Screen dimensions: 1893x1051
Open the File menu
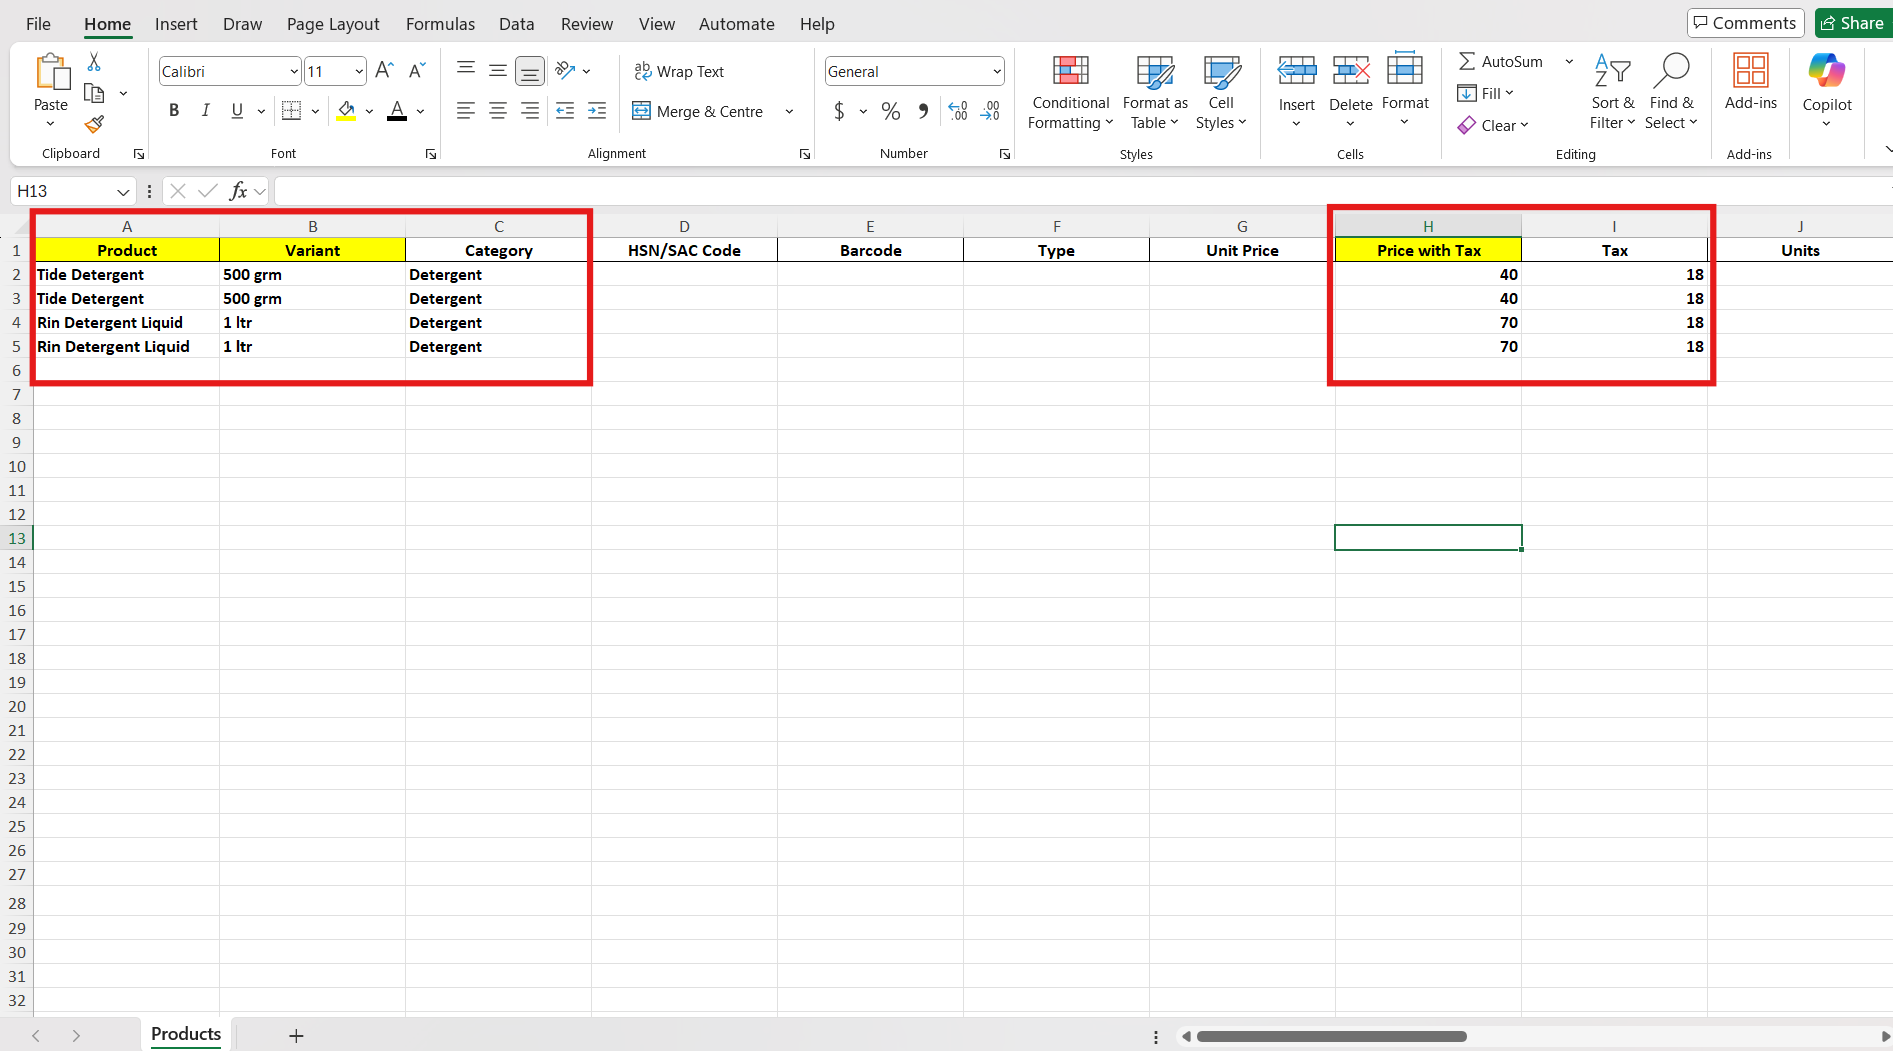click(x=38, y=24)
